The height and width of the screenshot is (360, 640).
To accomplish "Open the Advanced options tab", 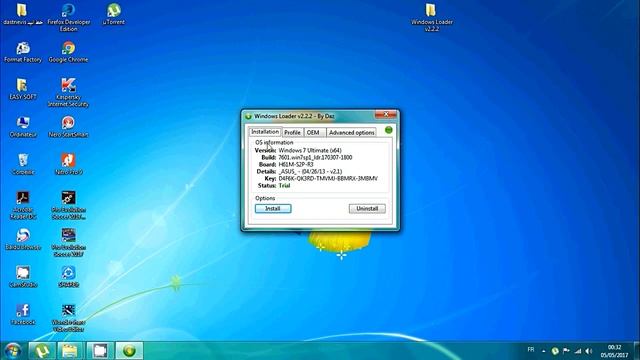I will [x=351, y=133].
